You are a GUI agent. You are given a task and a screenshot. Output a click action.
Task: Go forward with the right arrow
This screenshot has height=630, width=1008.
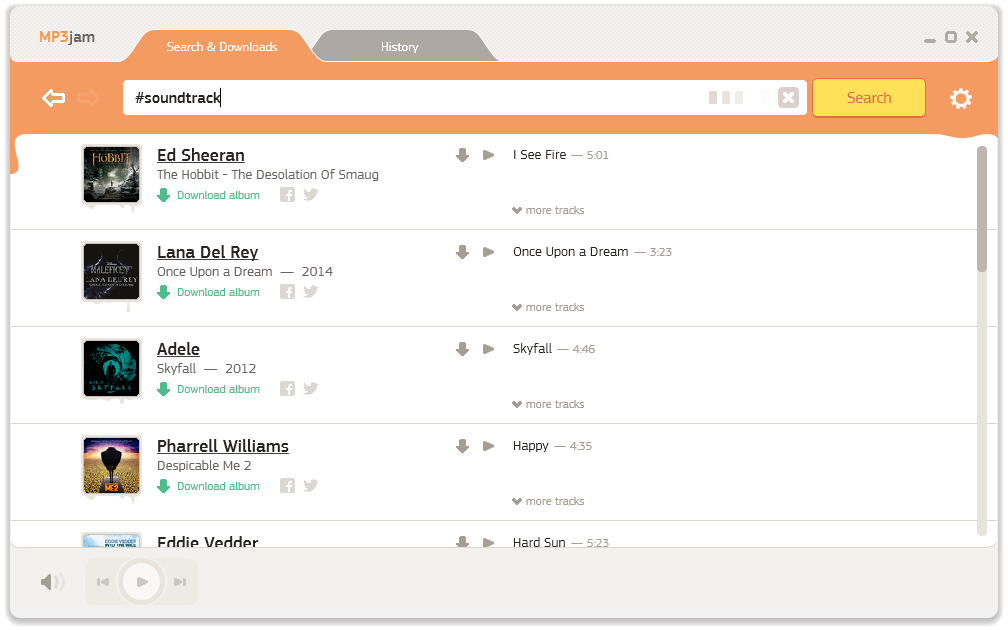89,98
